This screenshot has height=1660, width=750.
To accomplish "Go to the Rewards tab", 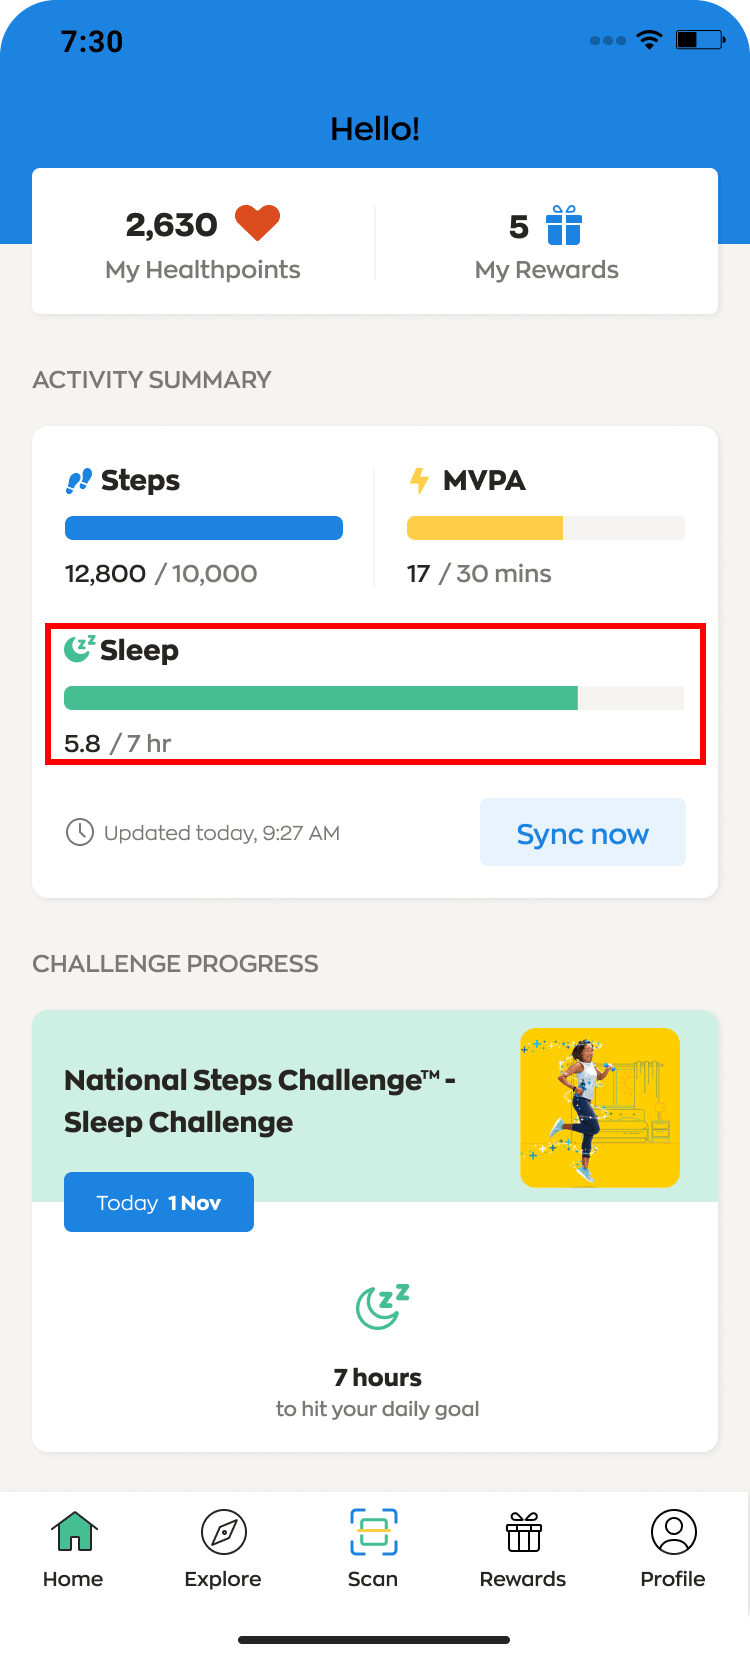I will coord(523,1548).
